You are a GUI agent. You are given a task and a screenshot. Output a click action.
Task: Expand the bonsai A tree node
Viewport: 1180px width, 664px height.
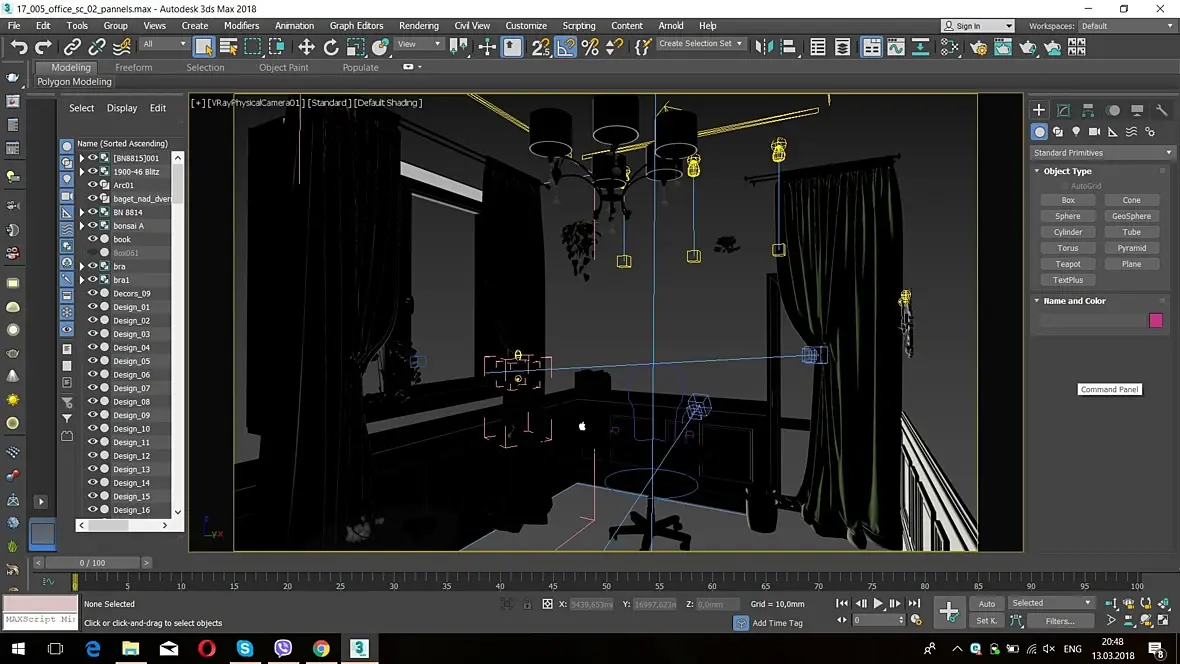click(82, 226)
